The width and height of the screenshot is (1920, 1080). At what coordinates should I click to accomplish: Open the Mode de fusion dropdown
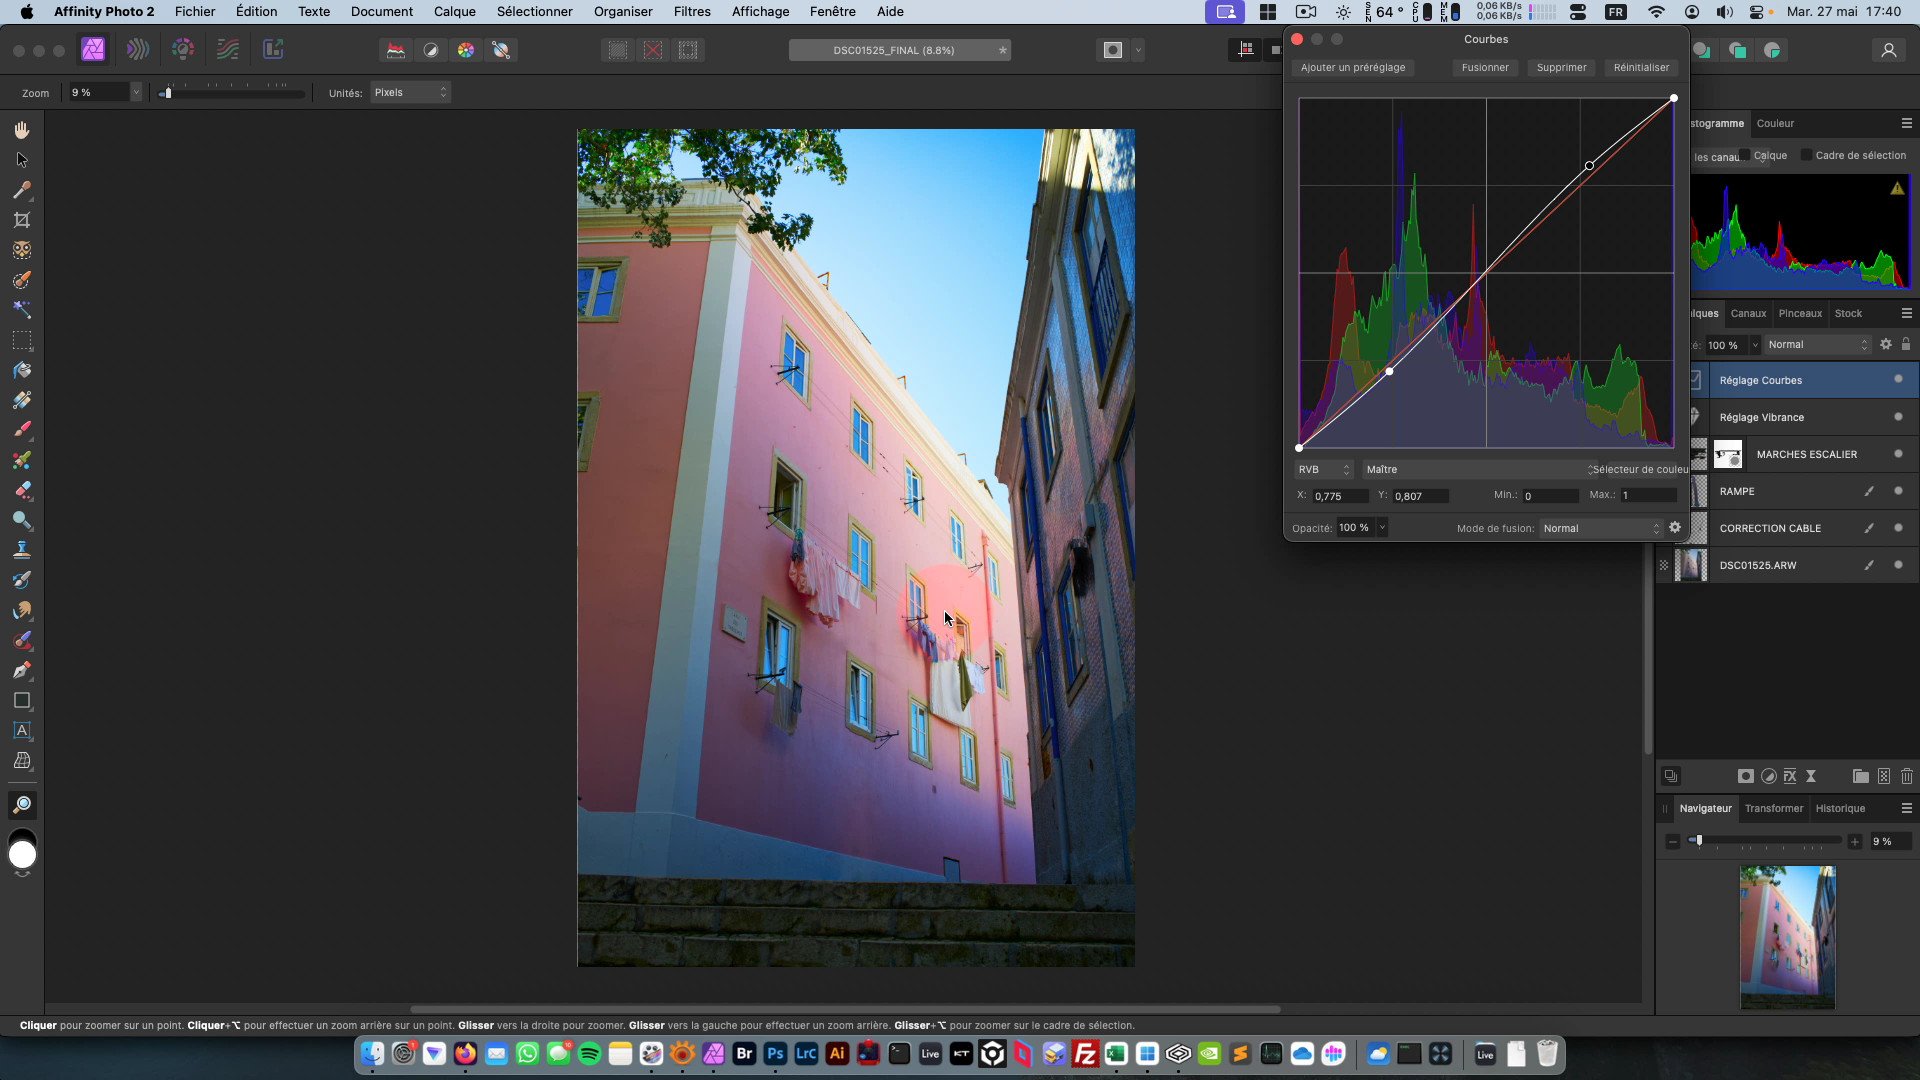pos(1600,528)
